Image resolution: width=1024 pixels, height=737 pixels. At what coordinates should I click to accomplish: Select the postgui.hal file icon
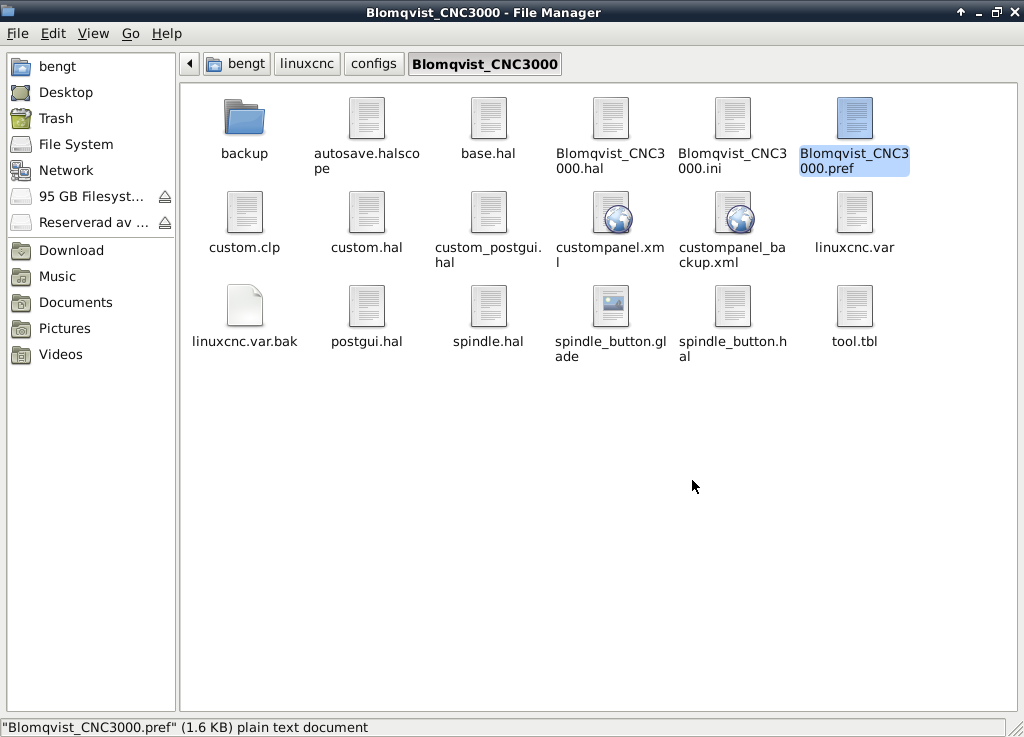coord(366,306)
